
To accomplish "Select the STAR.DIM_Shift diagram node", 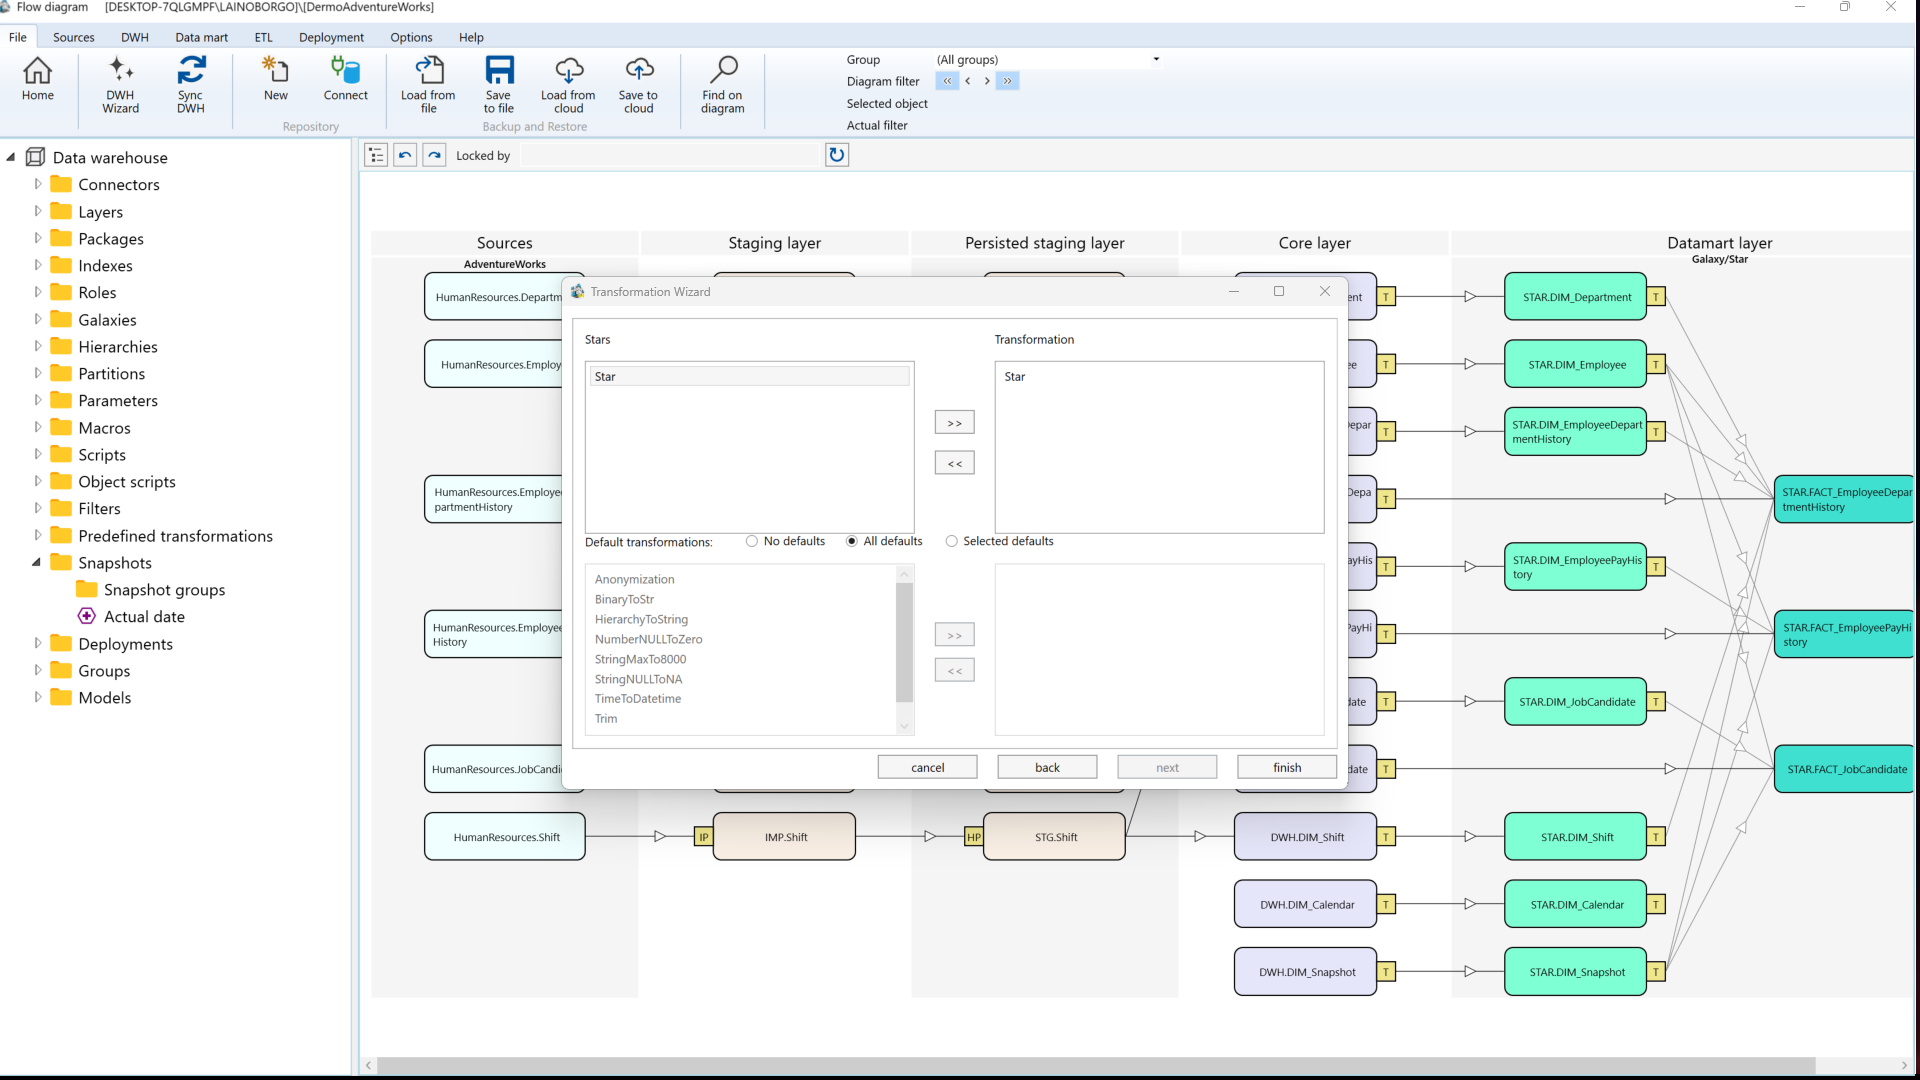I will (x=1576, y=837).
